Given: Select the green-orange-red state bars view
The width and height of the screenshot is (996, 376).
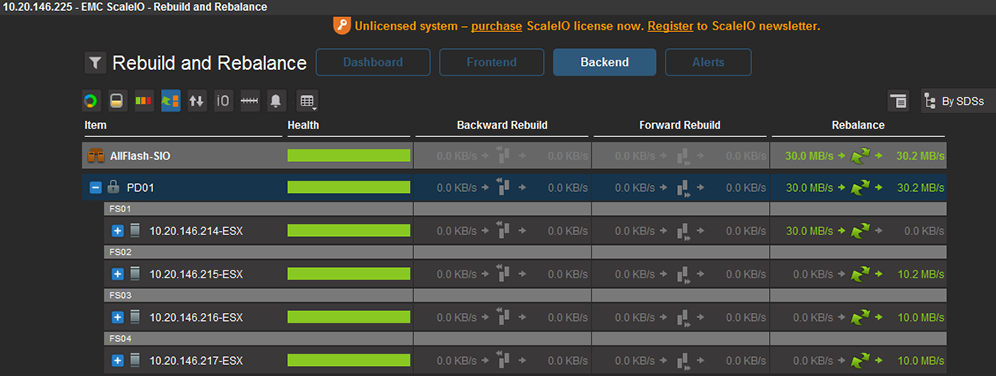Looking at the screenshot, I should [144, 100].
